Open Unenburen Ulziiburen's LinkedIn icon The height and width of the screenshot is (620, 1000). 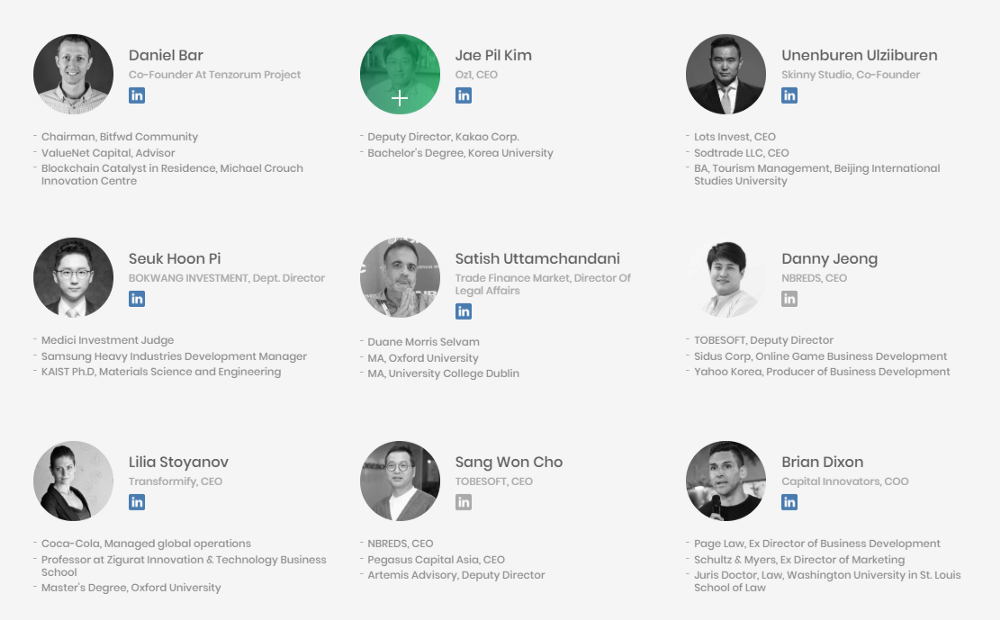(790, 96)
